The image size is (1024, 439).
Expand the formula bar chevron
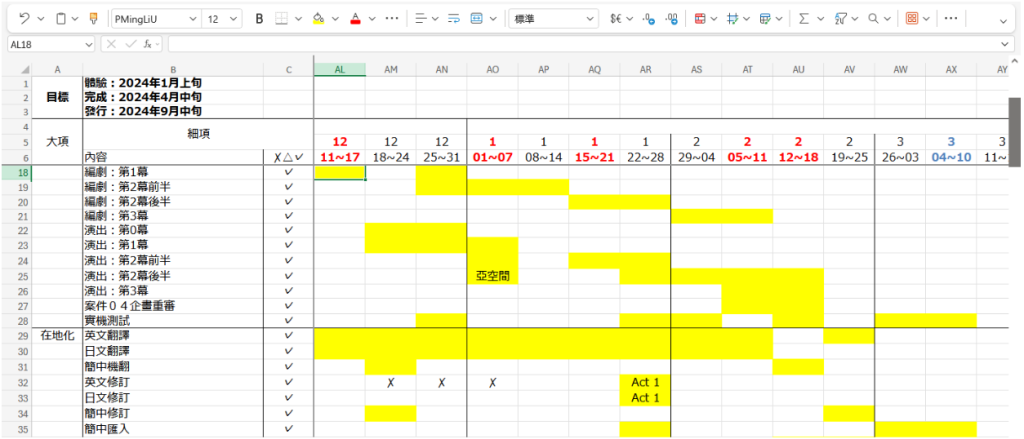1006,44
